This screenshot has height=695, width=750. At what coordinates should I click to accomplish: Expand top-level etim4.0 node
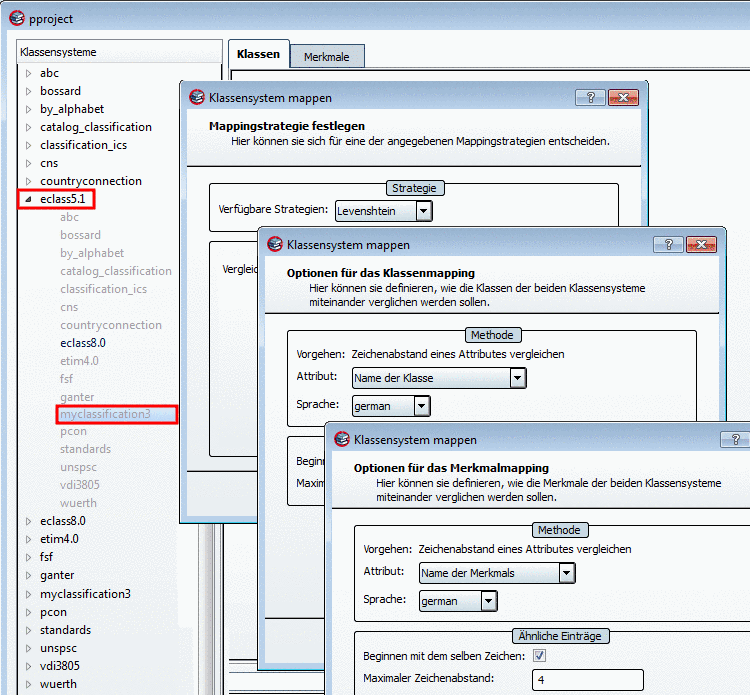28,539
